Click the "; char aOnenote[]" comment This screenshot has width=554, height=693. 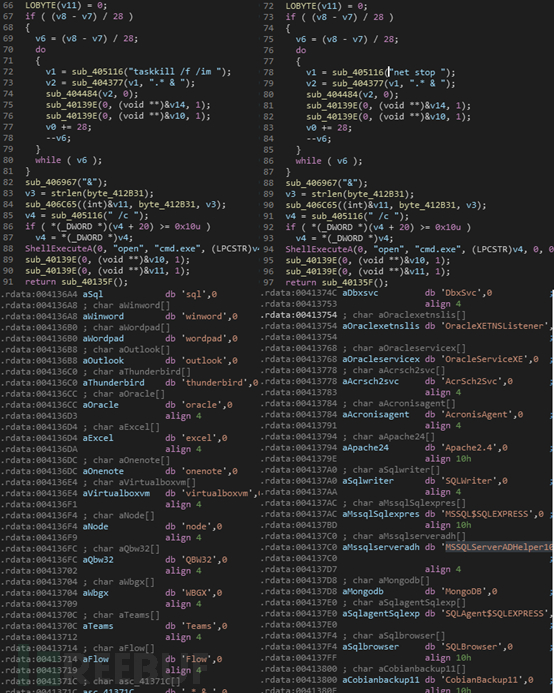(126, 460)
